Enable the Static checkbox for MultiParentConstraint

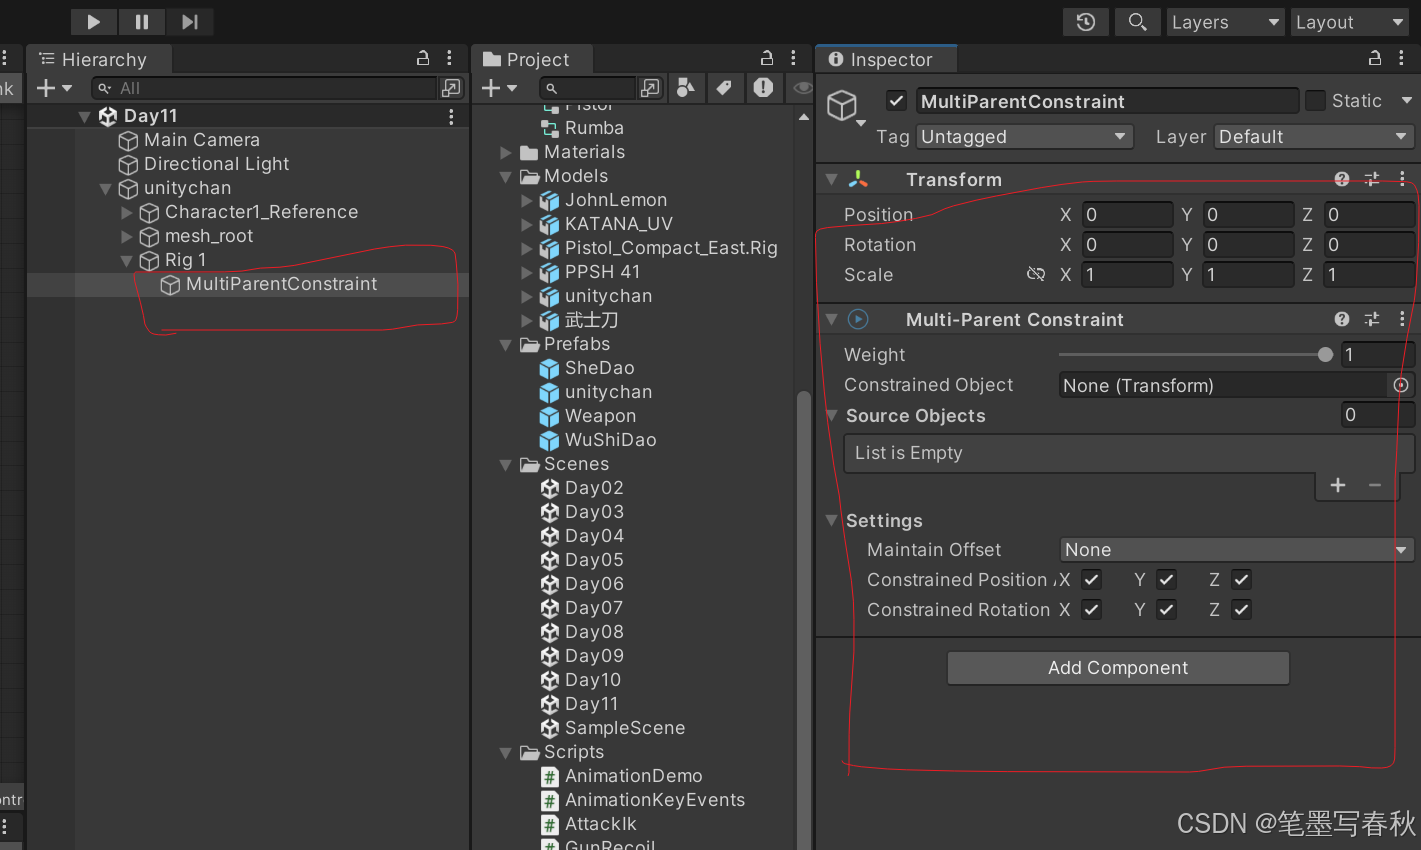pyautogui.click(x=1316, y=100)
